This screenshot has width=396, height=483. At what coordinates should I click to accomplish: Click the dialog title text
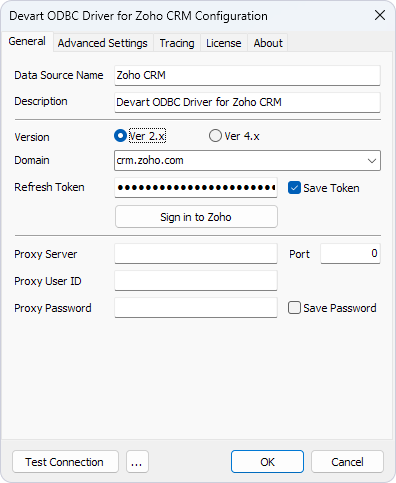click(138, 16)
